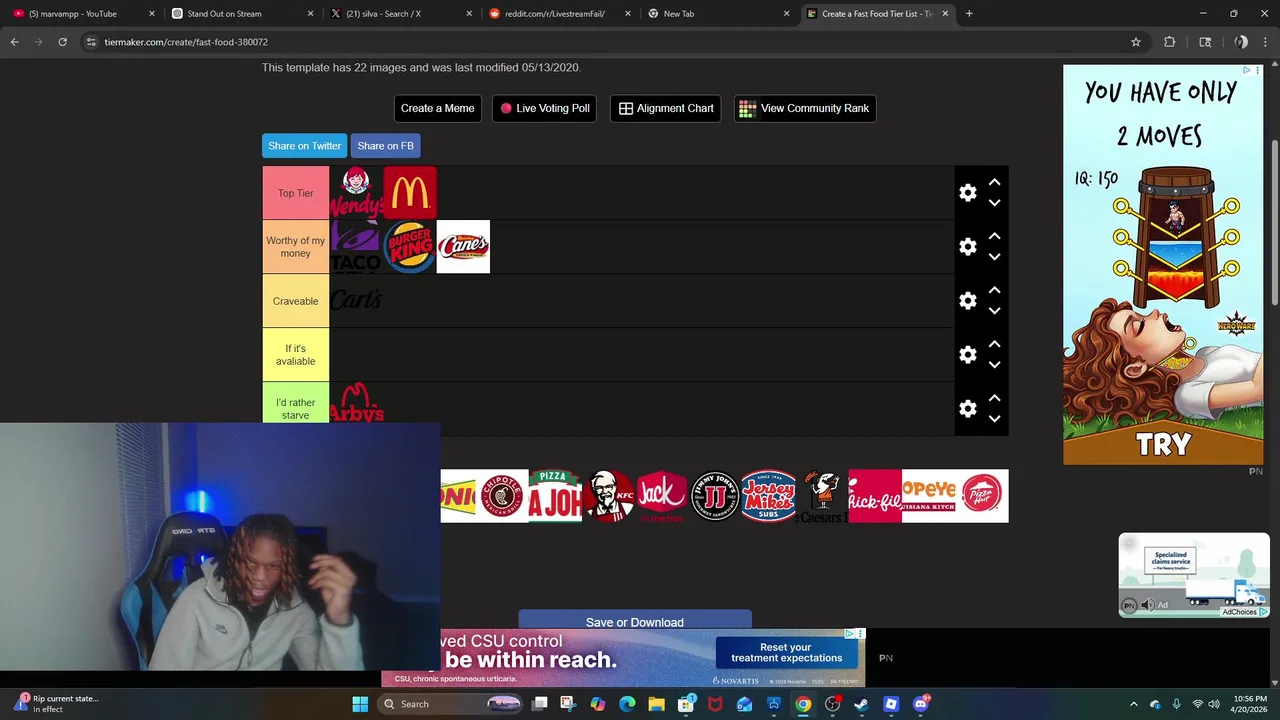Open settings gear for Worthy of my money row

(x=967, y=247)
